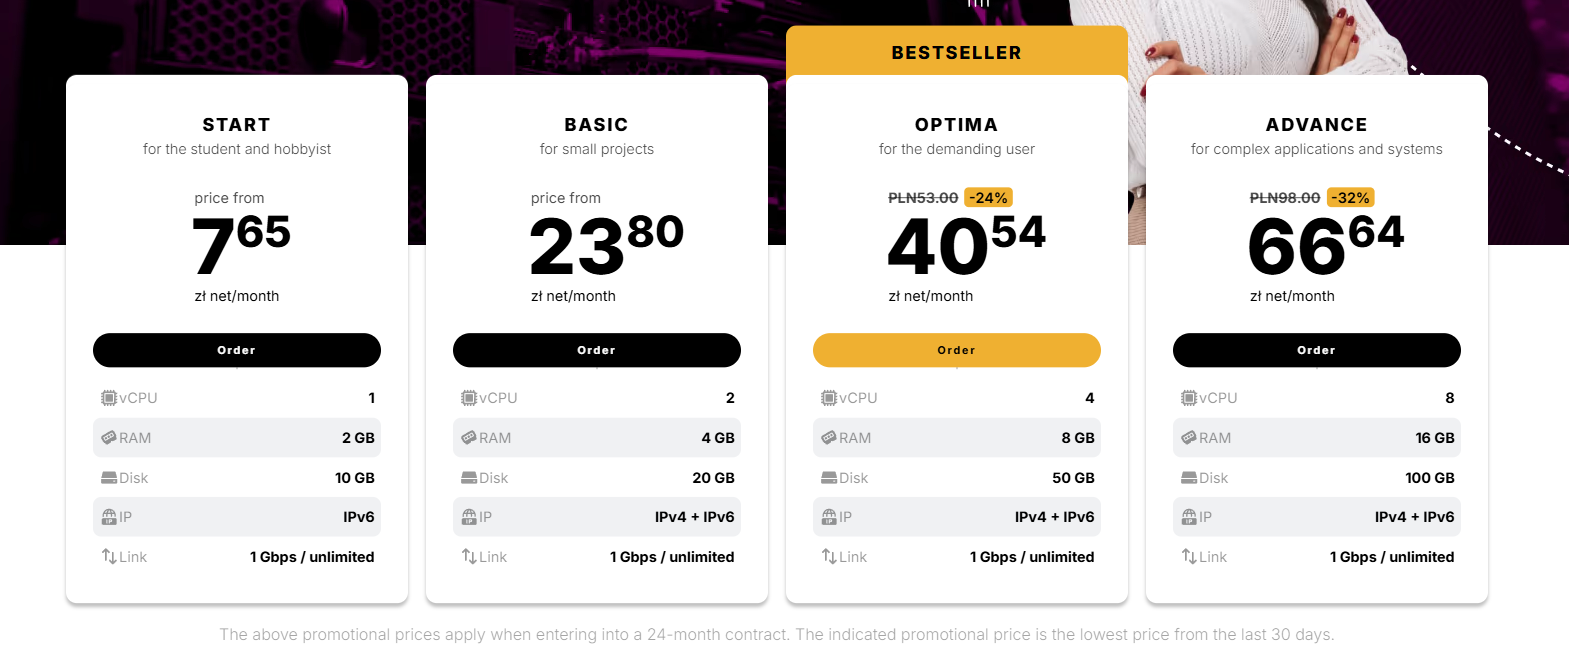Click the Disk icon in BASIC plan
The height and width of the screenshot is (671, 1569).
(x=469, y=478)
